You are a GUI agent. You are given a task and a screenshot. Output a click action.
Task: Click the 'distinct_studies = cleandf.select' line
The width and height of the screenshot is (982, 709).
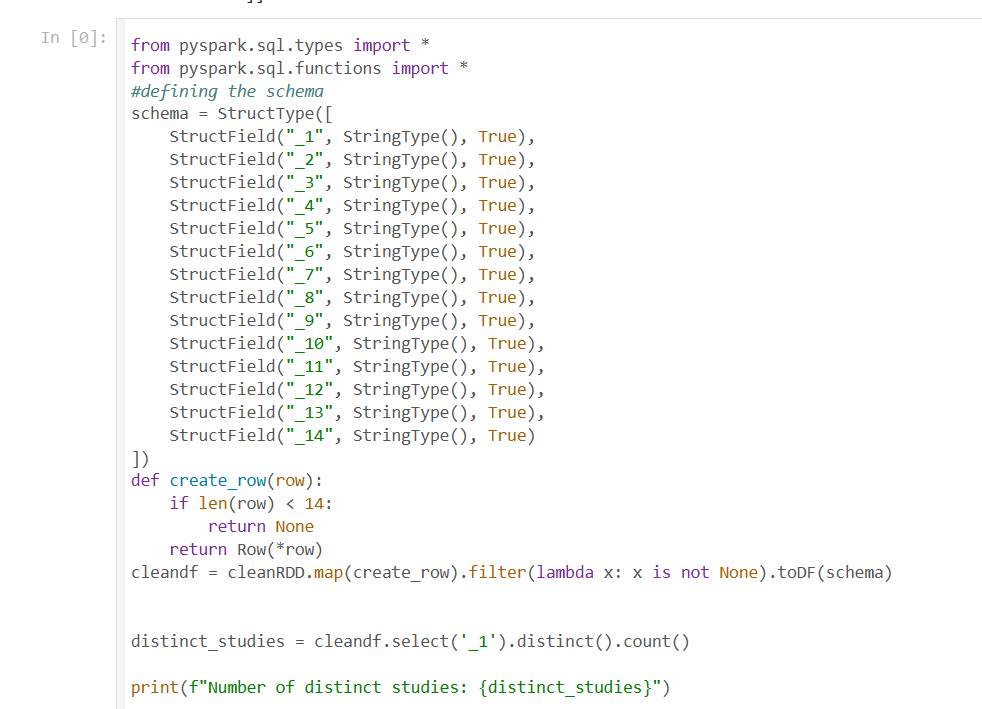[410, 642]
